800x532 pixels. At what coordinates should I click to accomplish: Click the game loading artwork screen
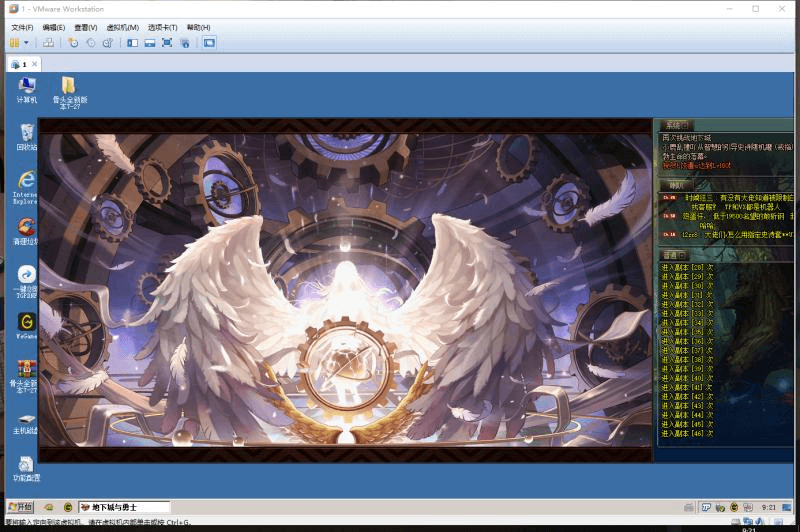(x=346, y=290)
